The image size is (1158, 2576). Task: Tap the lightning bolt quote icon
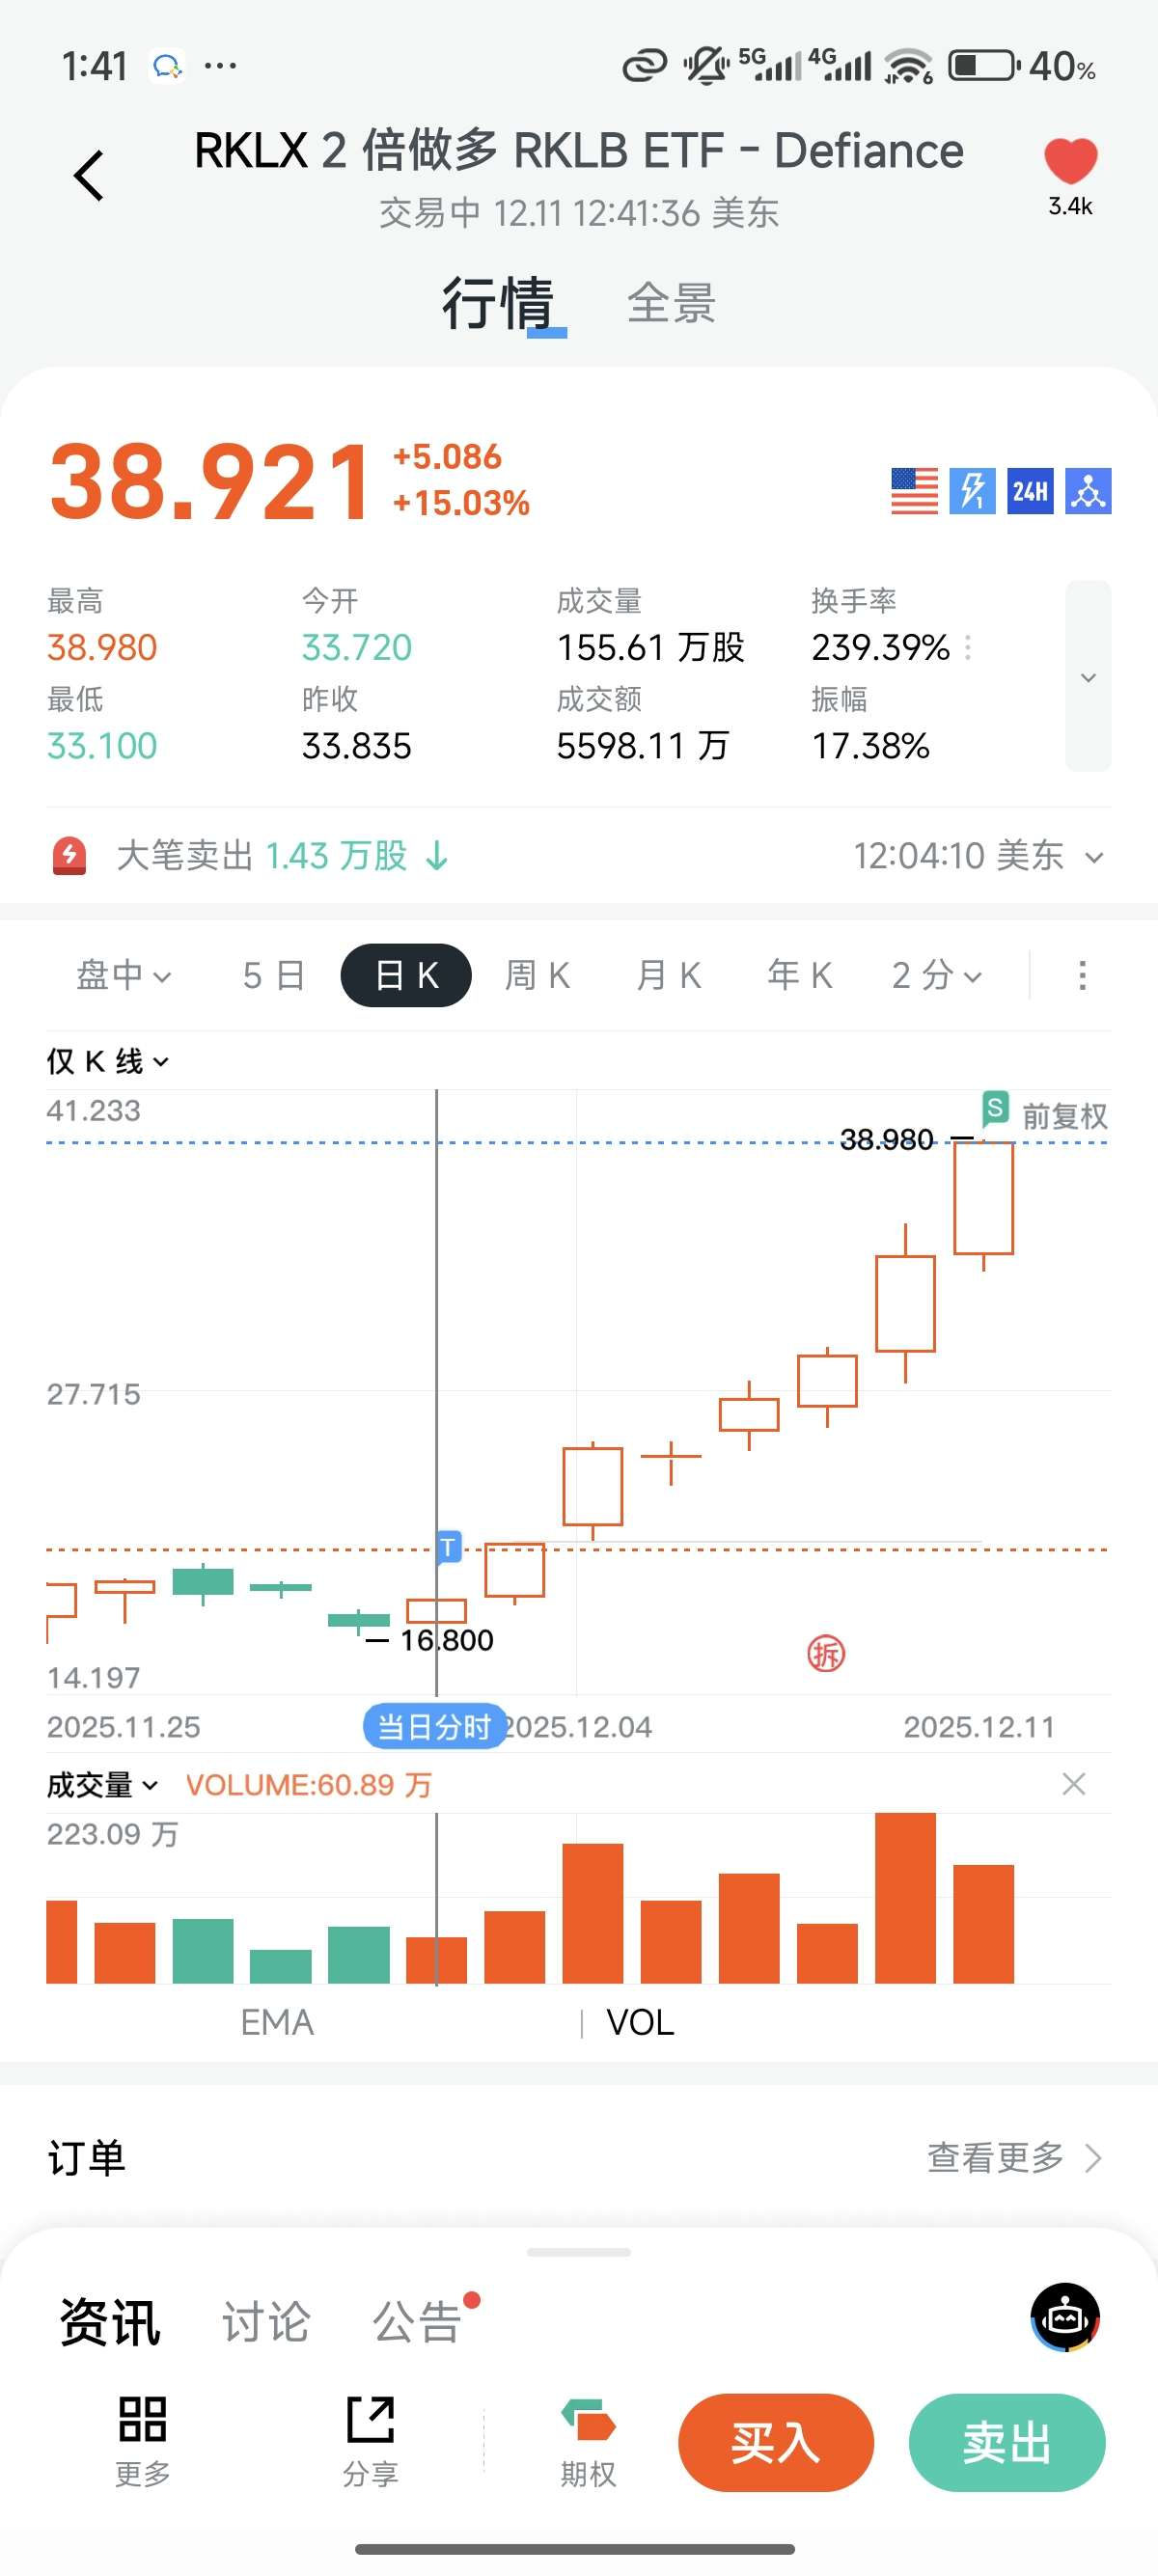click(972, 491)
